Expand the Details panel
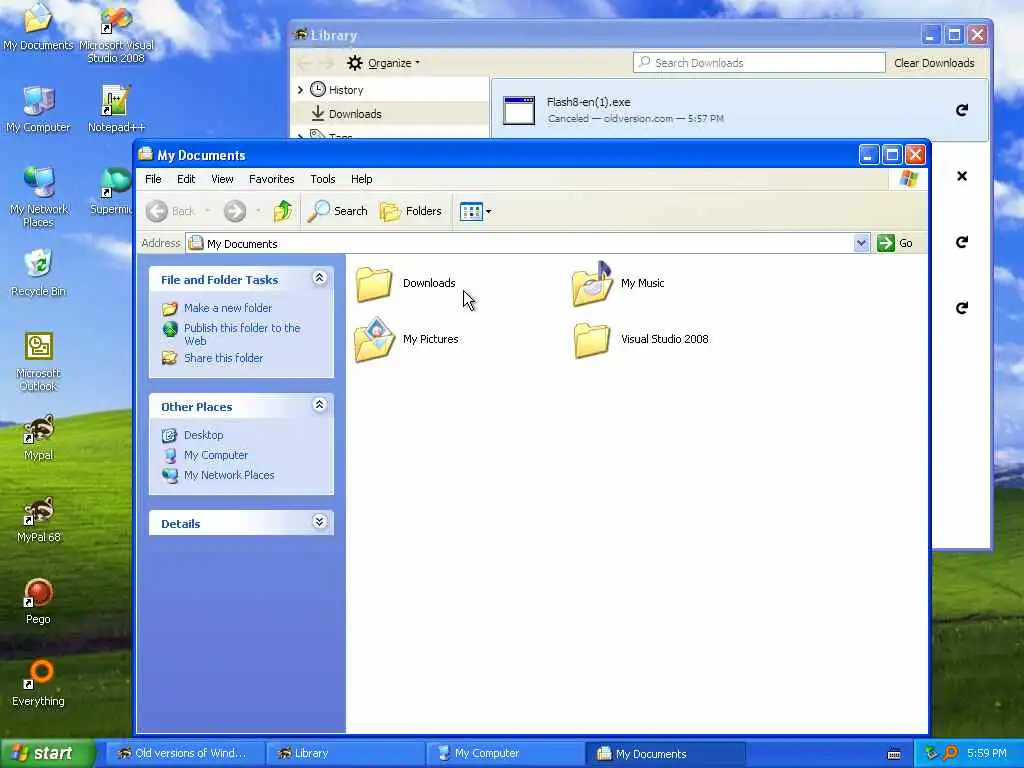 [319, 522]
